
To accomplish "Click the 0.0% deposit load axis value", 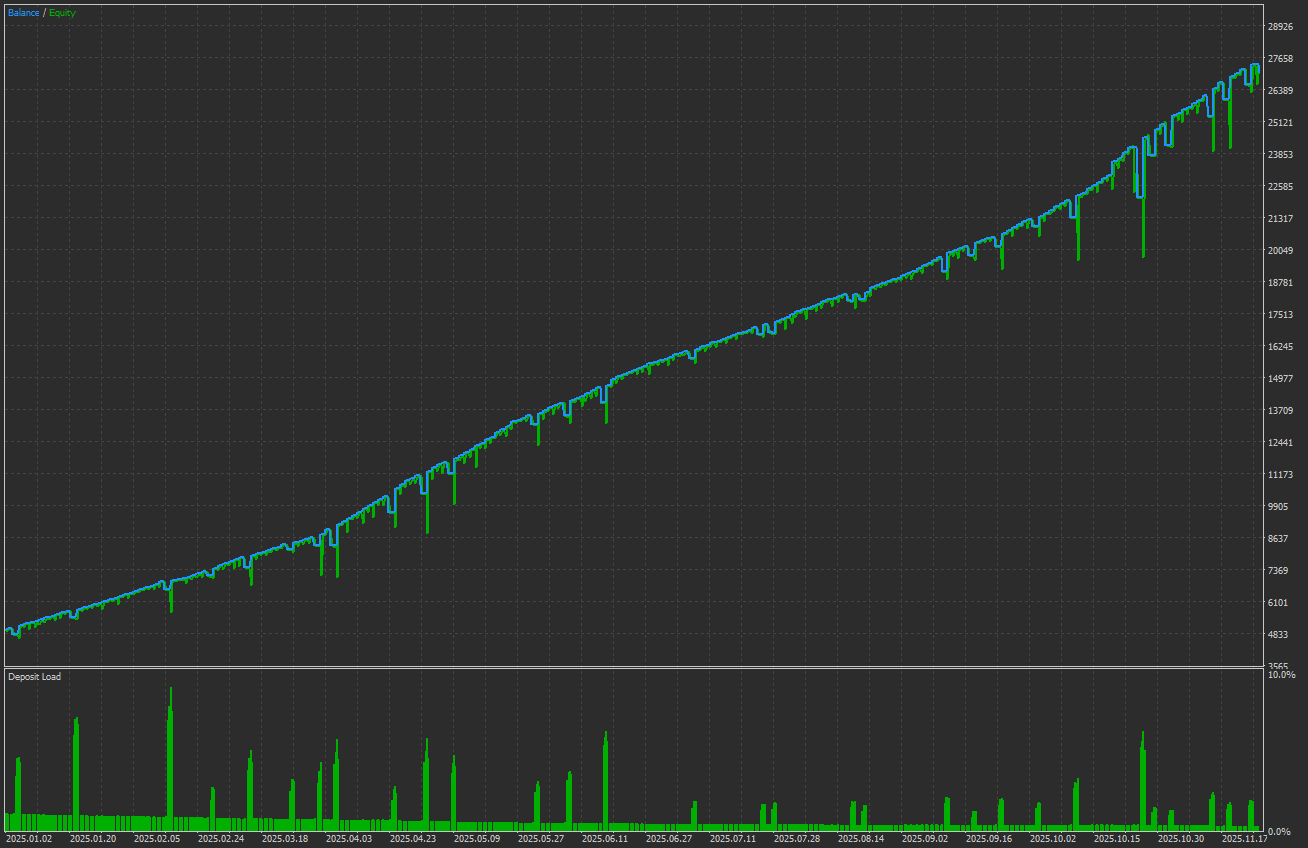I will pos(1281,831).
